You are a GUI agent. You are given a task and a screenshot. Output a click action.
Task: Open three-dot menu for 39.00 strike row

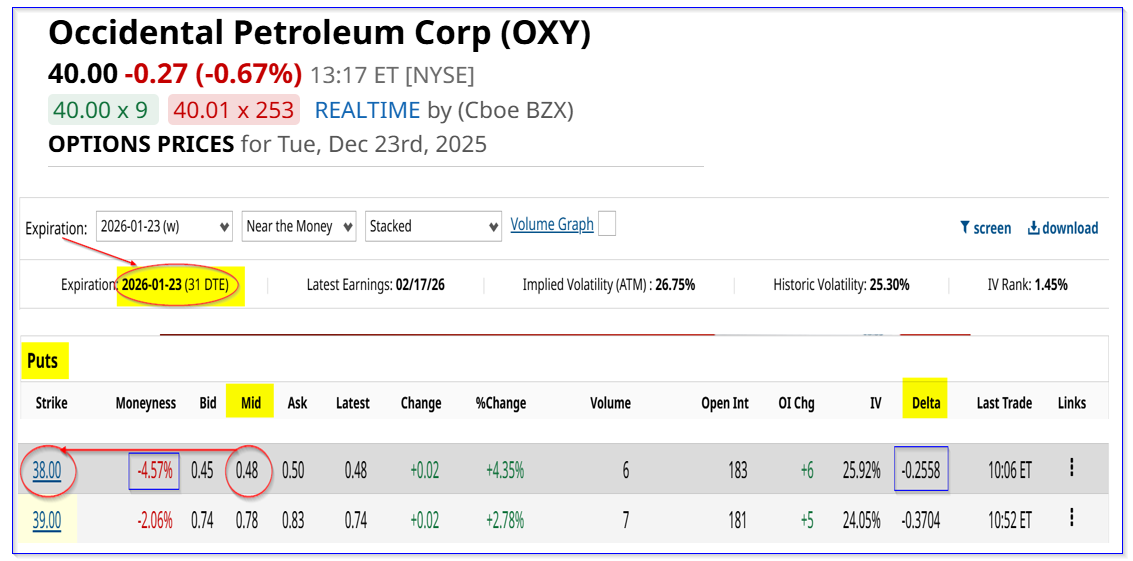1071,518
